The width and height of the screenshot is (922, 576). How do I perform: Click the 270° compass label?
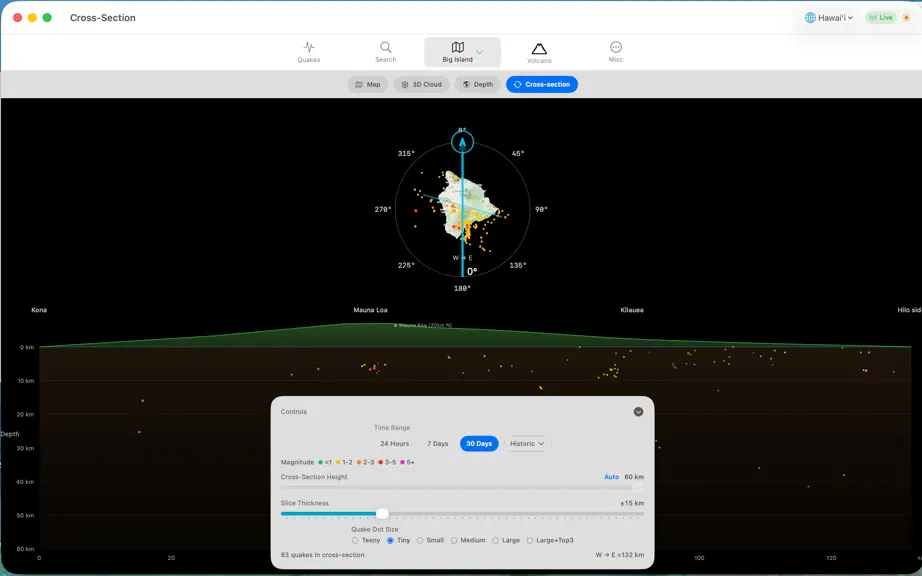383,209
